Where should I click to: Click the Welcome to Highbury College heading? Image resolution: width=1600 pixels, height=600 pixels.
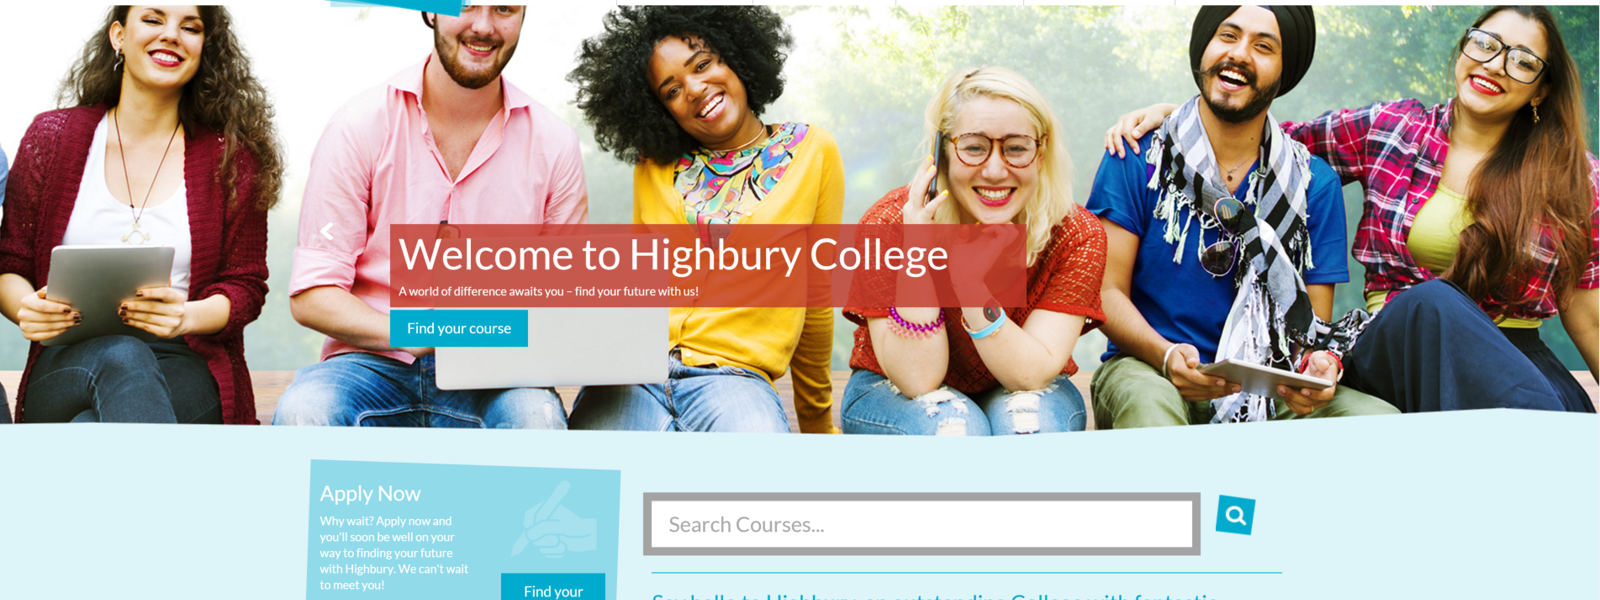(673, 254)
